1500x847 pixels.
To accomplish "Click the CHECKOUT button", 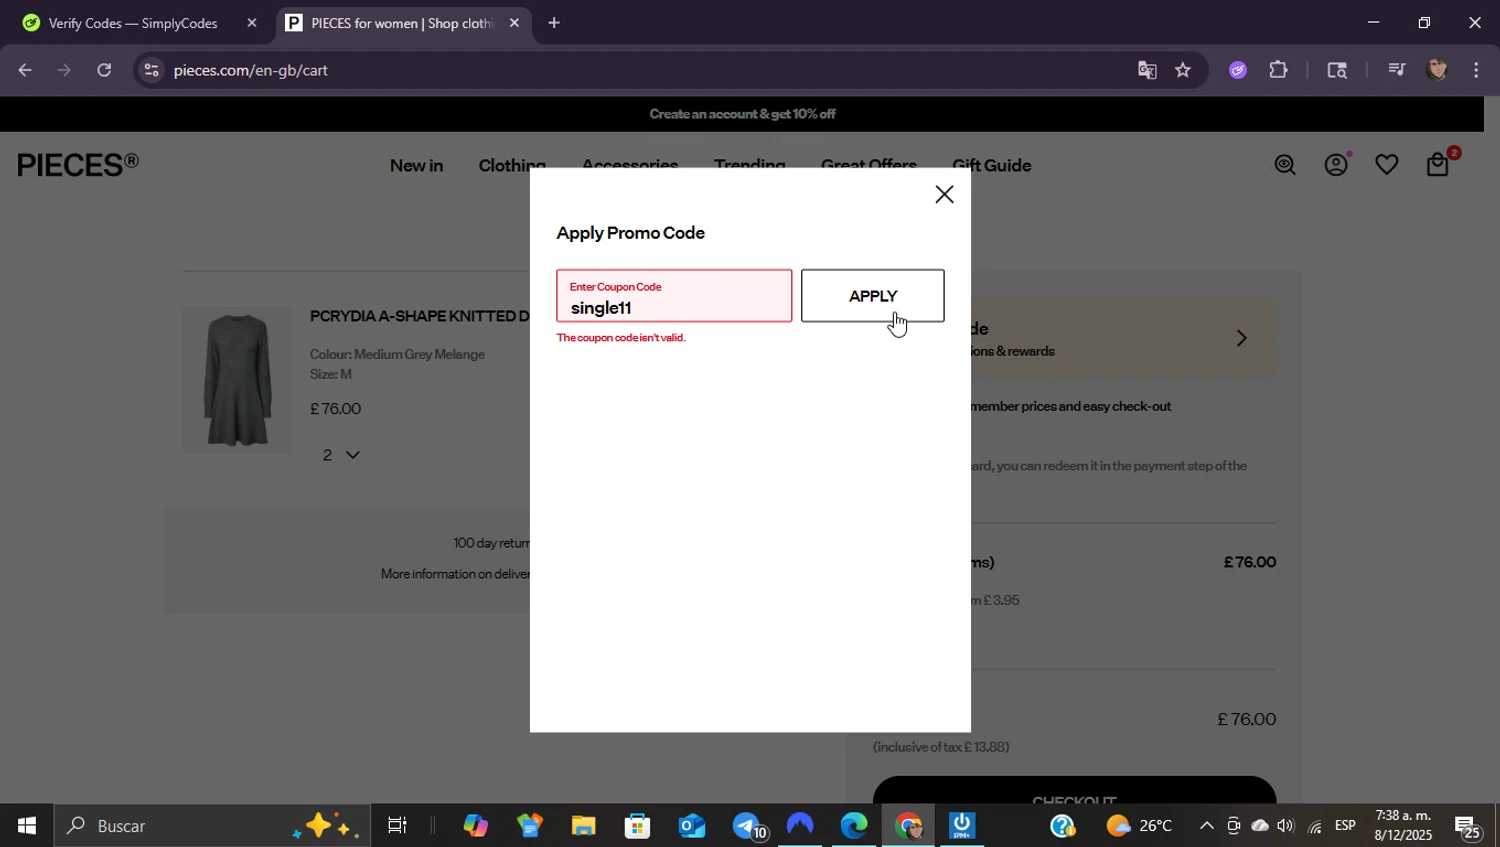I will 1074,792.
